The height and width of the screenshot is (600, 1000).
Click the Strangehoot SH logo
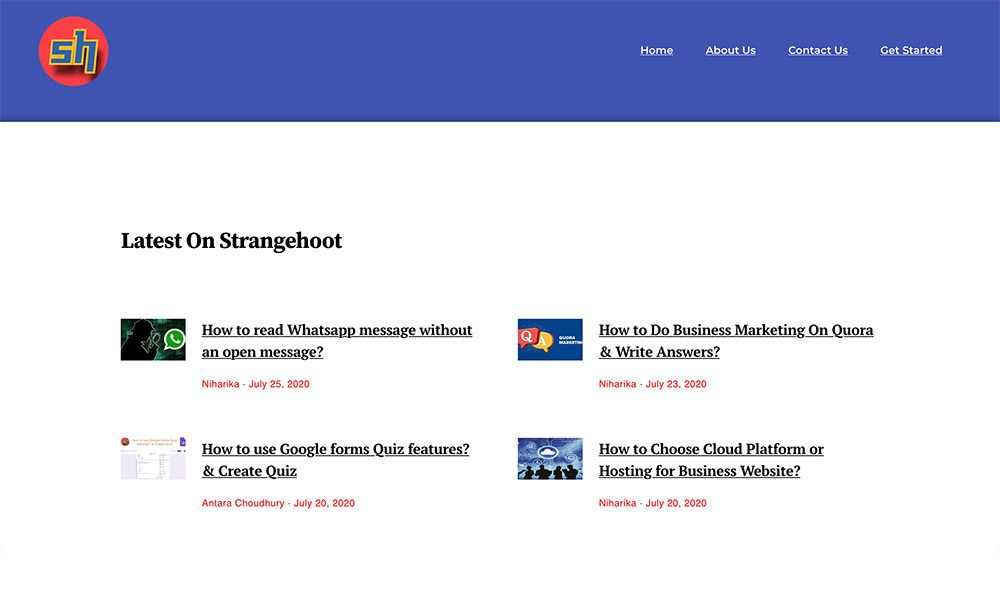73,51
